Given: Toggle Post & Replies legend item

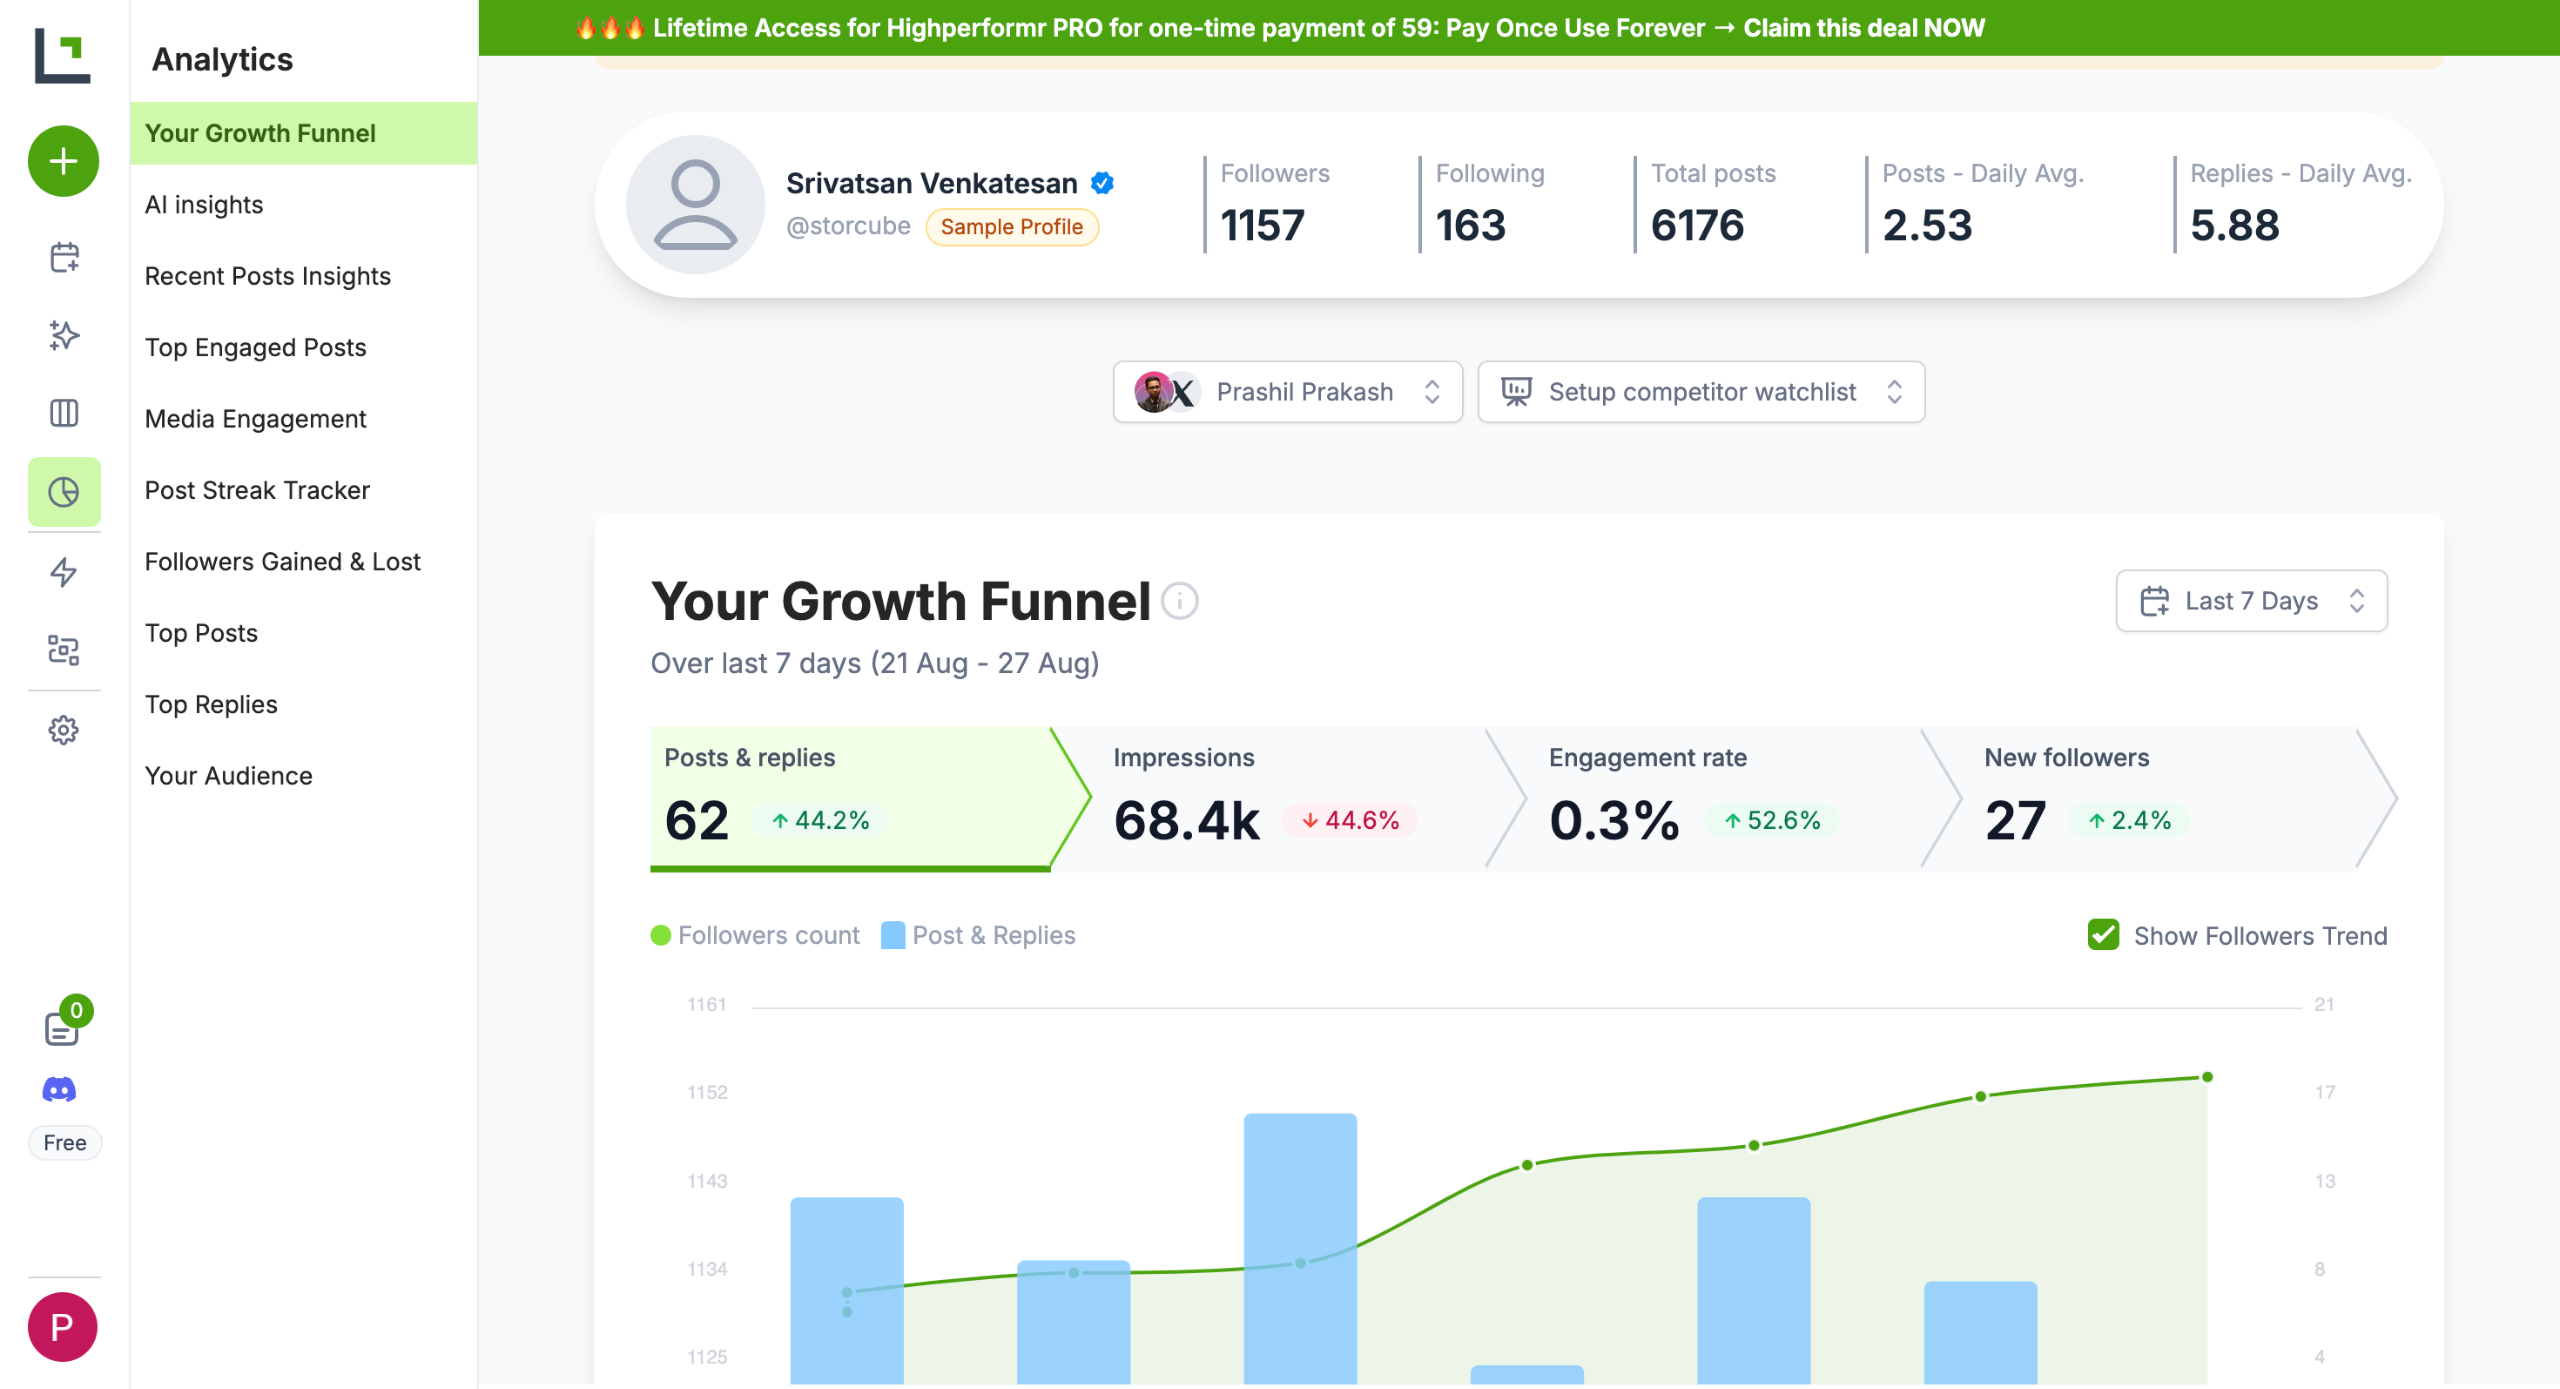Looking at the screenshot, I should [978, 935].
